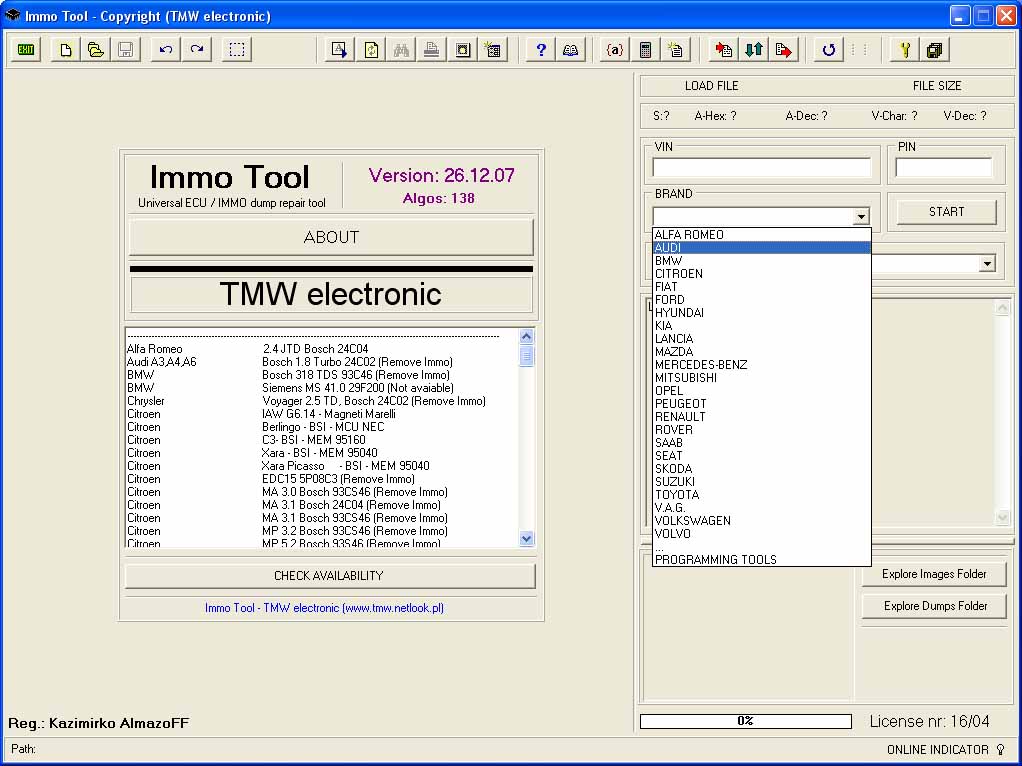Click the blue circular reload icon

(x=828, y=50)
